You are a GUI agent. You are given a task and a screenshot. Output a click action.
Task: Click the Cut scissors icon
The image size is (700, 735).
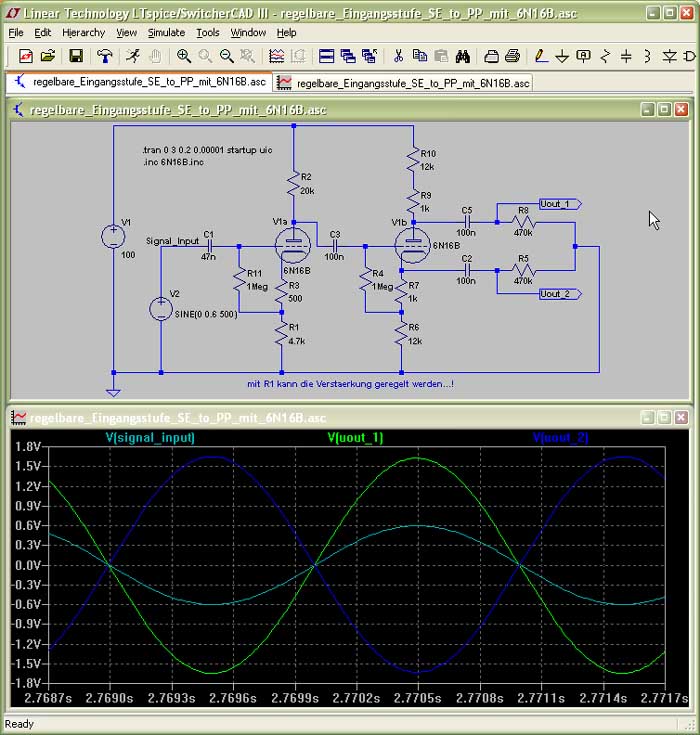point(398,56)
